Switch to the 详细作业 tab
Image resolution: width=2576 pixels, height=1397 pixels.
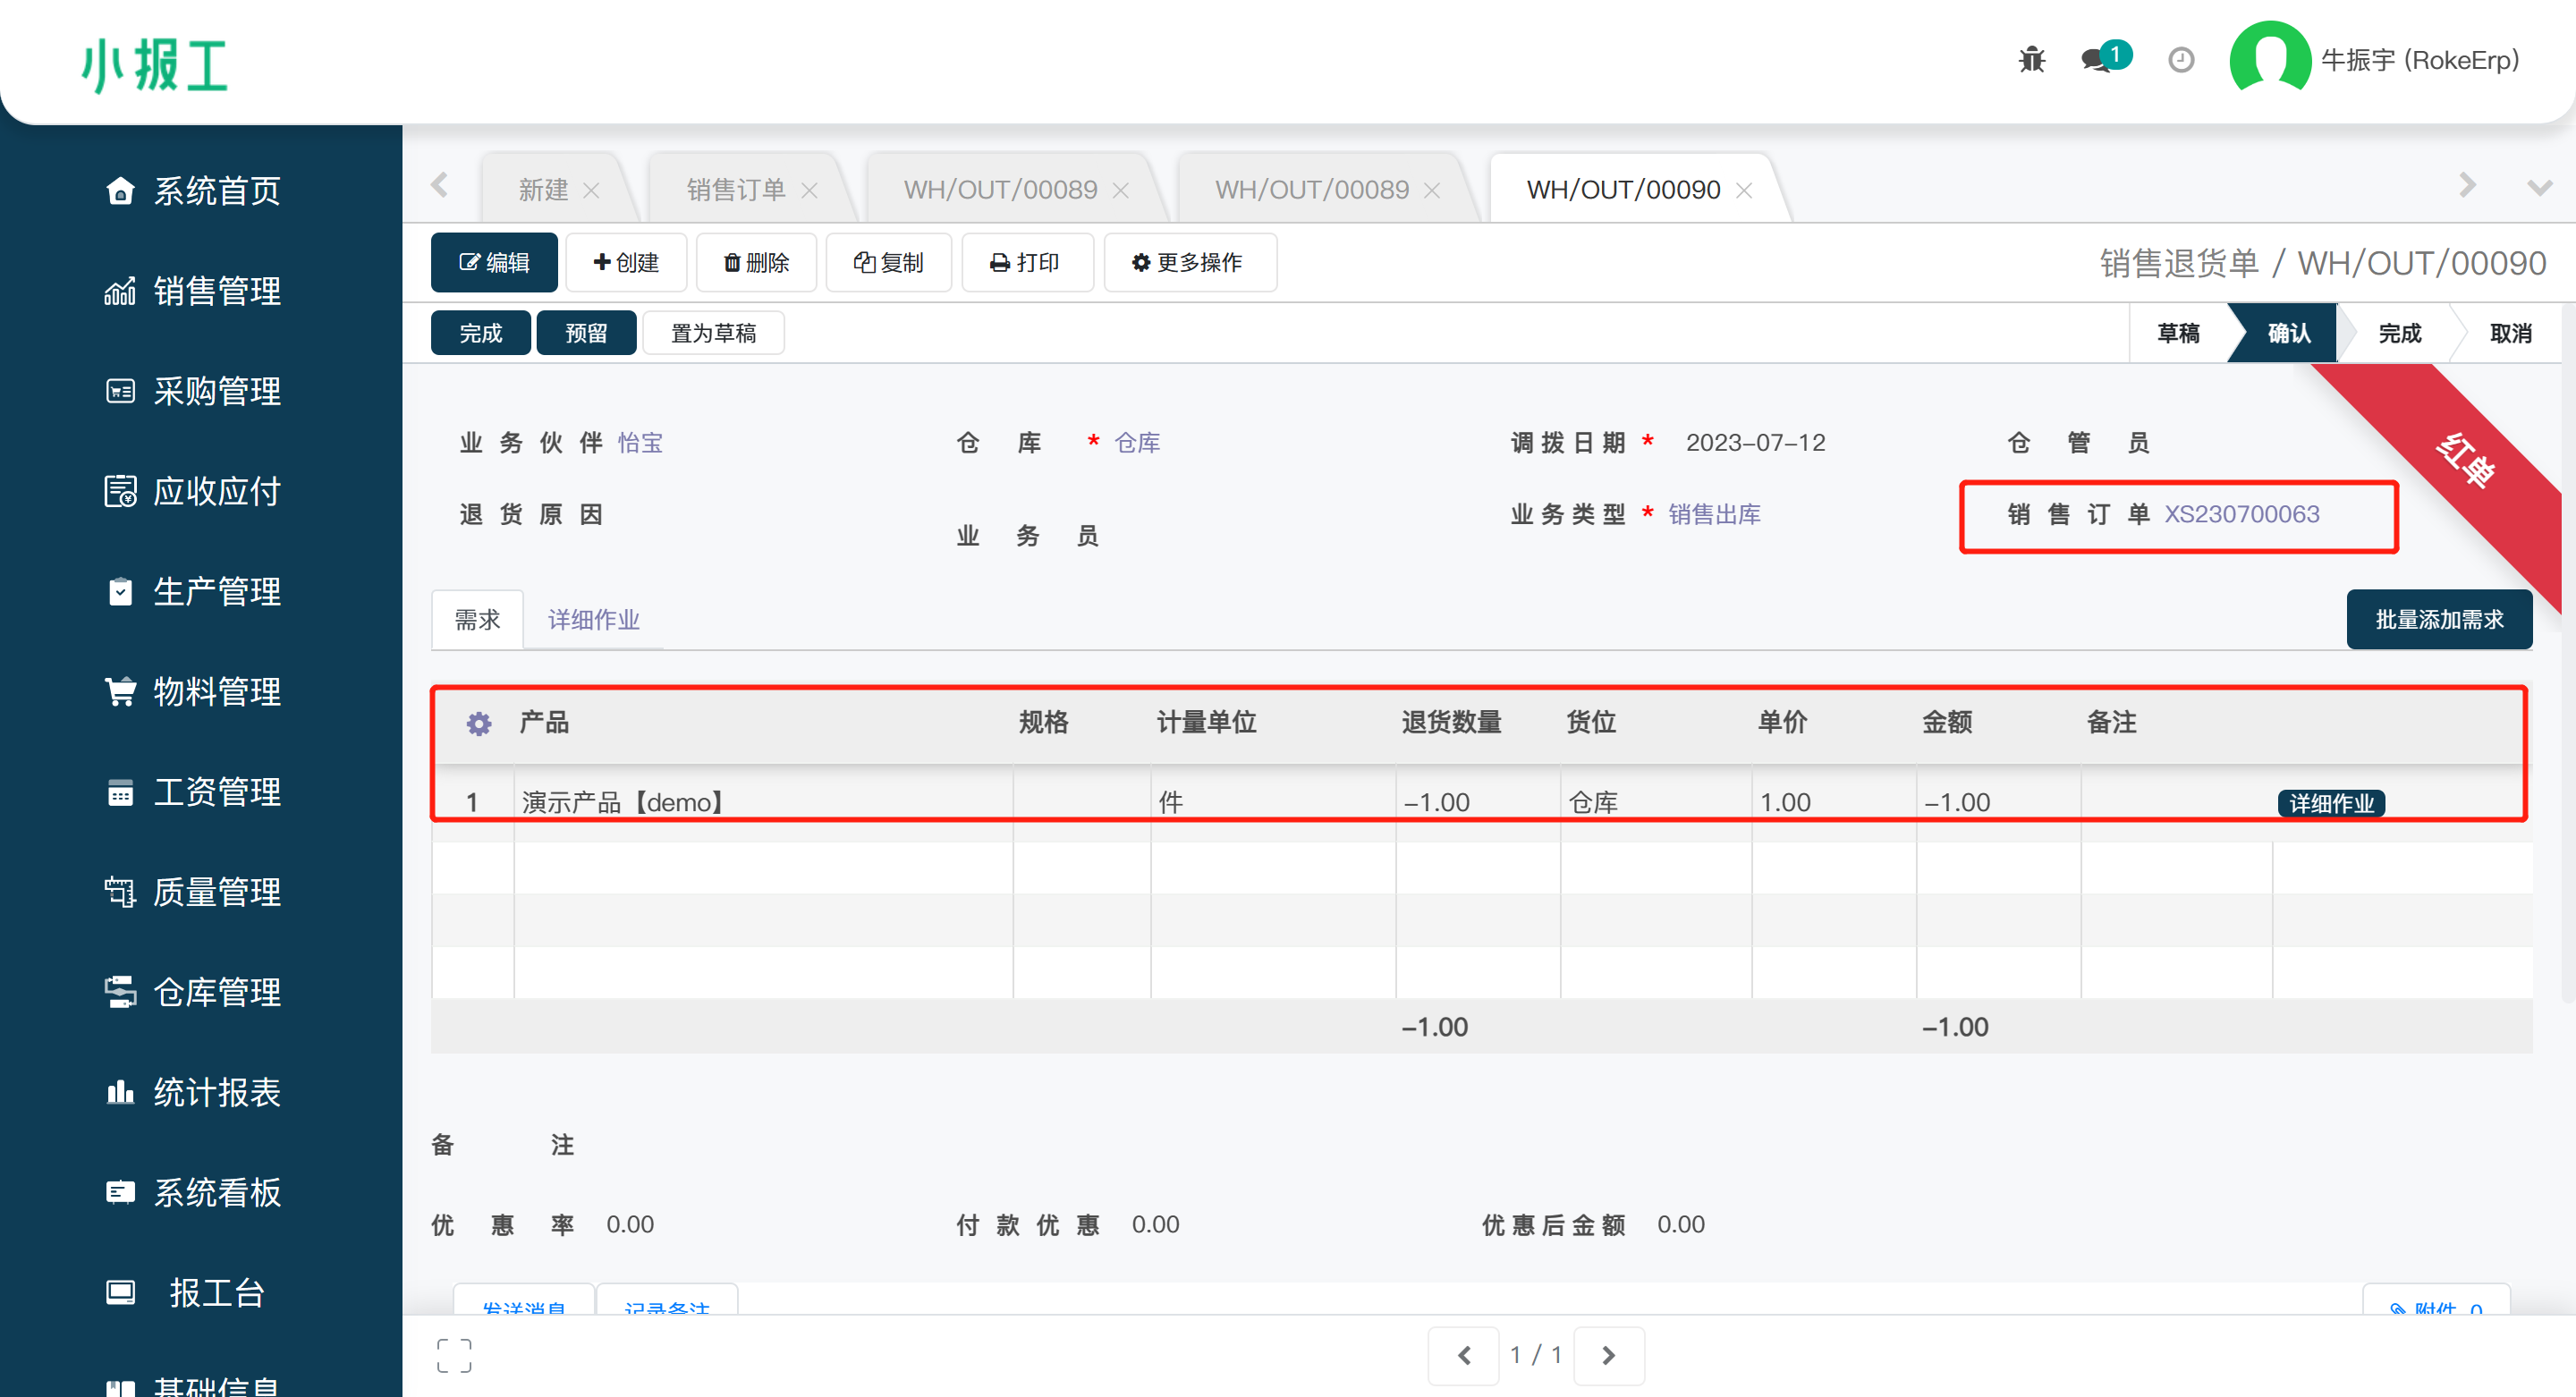point(593,620)
